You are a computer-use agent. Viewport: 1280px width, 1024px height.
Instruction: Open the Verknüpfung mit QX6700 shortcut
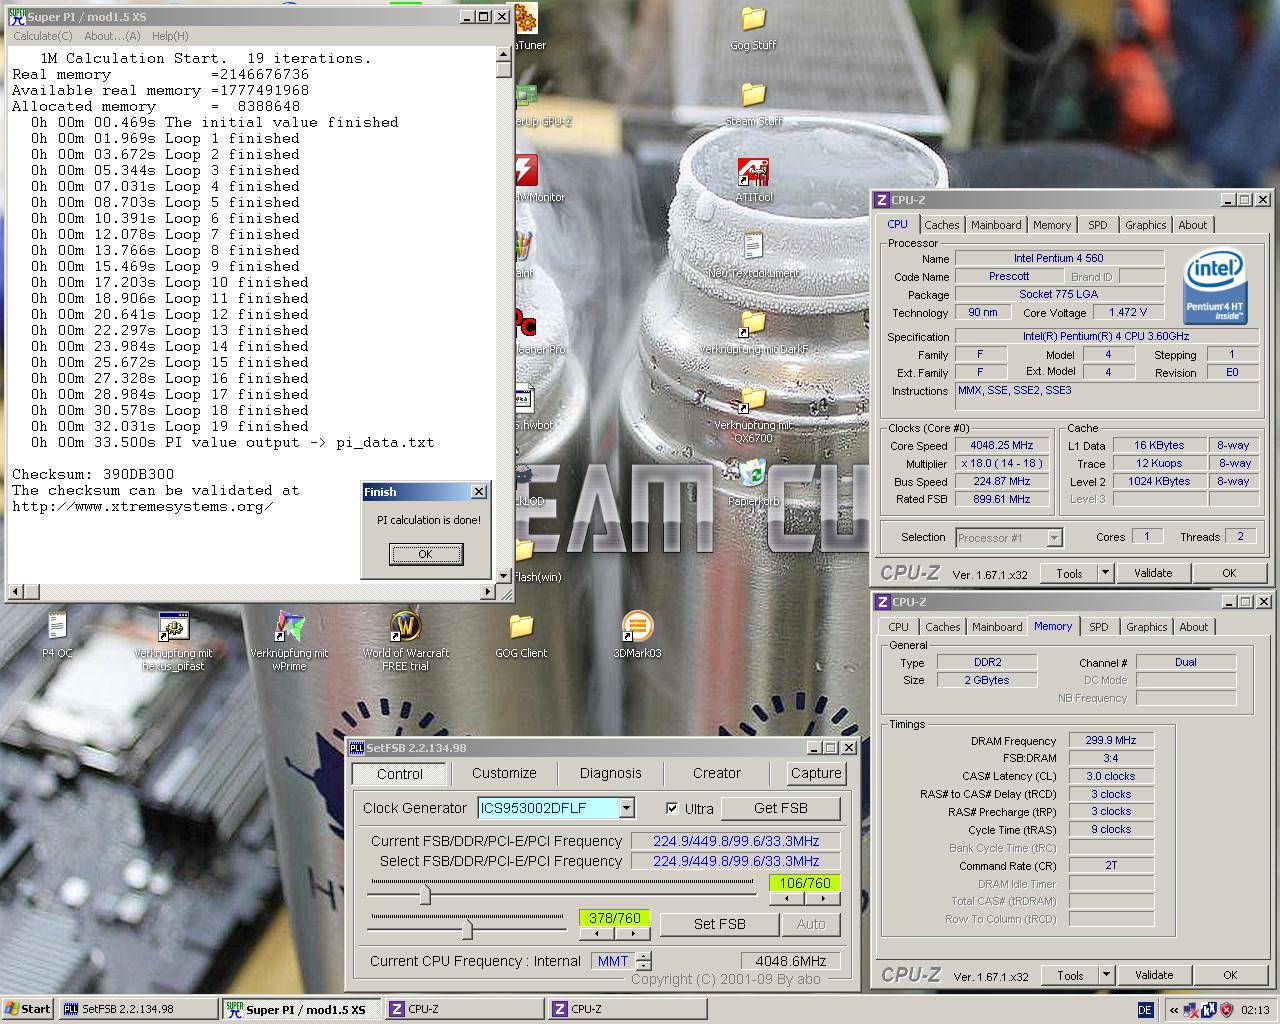point(753,399)
